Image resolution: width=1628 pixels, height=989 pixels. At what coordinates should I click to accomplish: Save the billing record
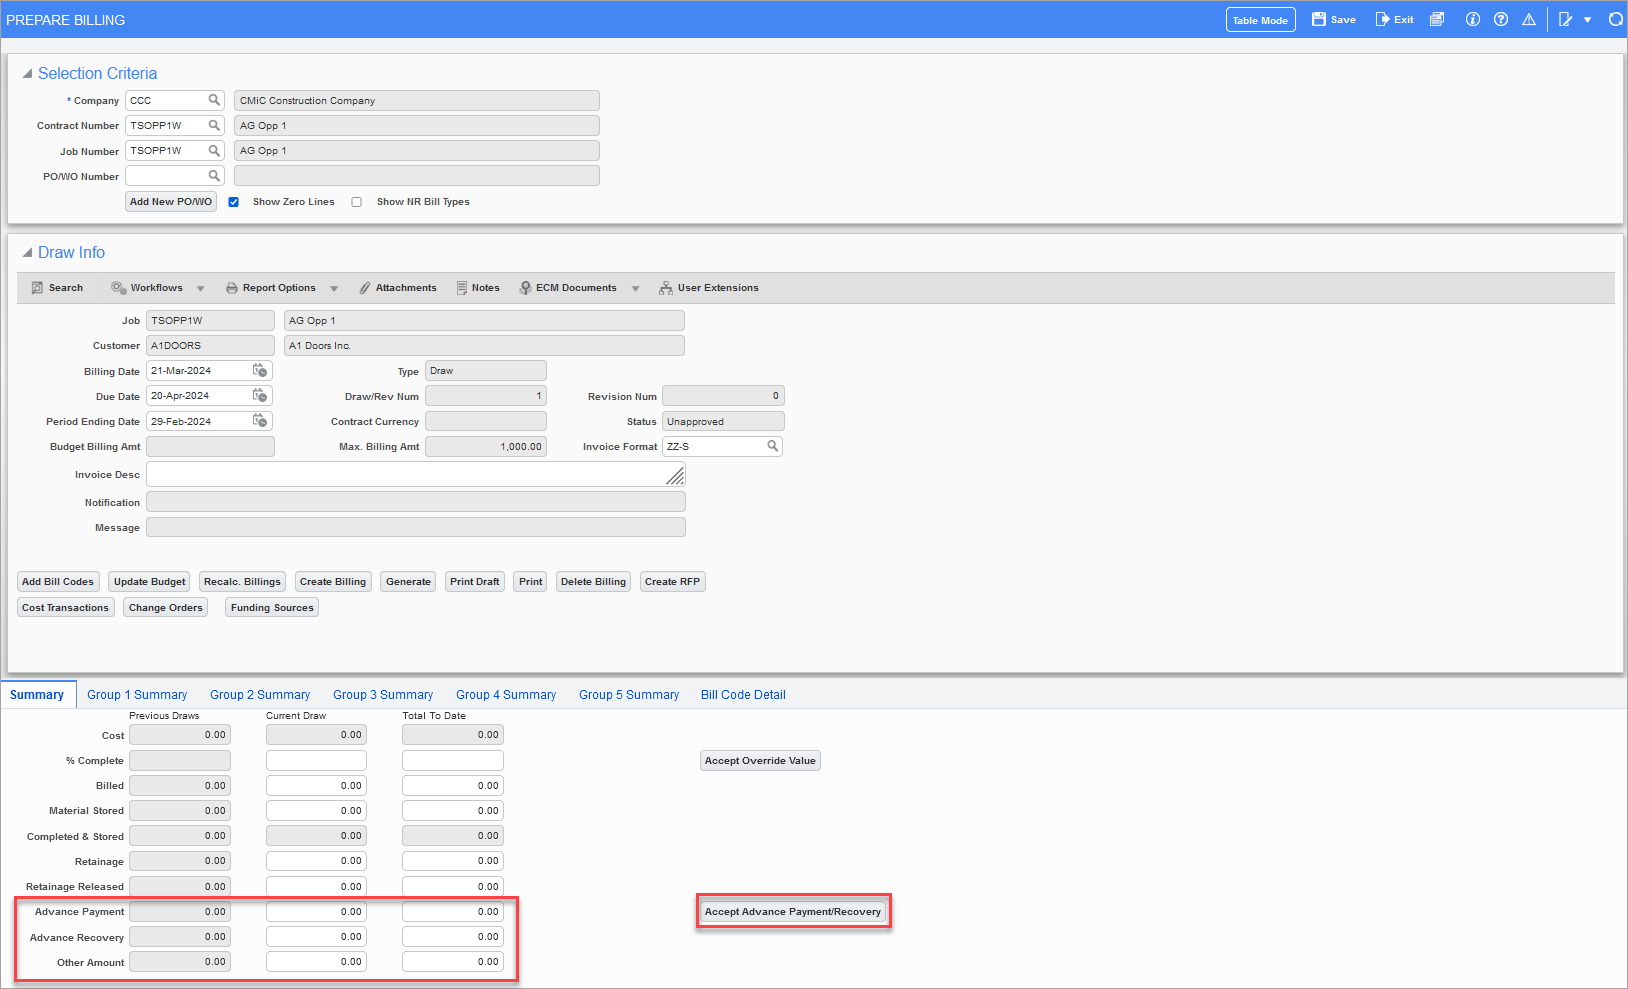pyautogui.click(x=1334, y=20)
